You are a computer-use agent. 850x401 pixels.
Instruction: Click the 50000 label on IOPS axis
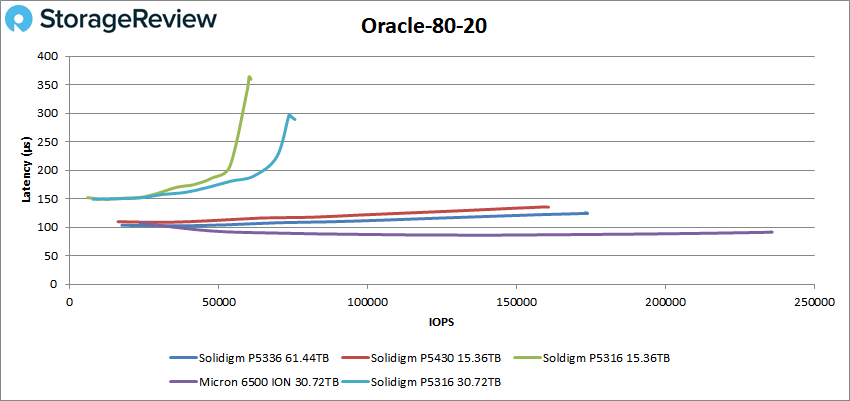point(218,302)
